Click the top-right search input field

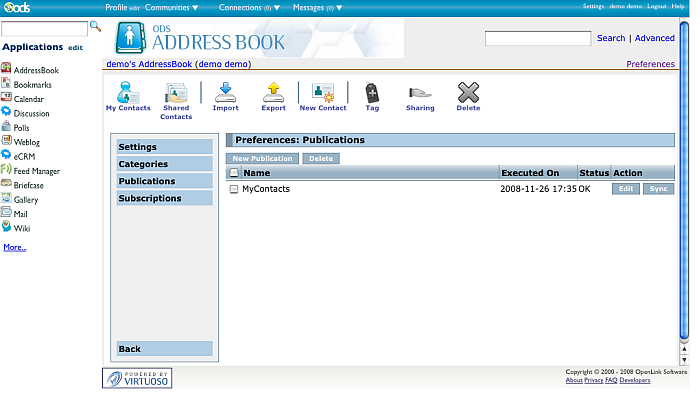tap(538, 38)
